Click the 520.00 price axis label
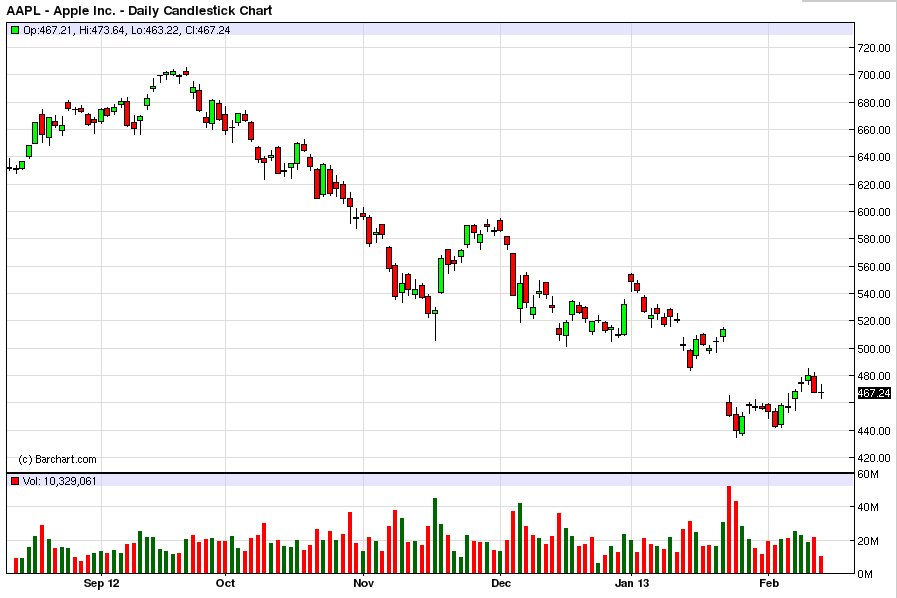897x598 pixels. pyautogui.click(x=874, y=321)
